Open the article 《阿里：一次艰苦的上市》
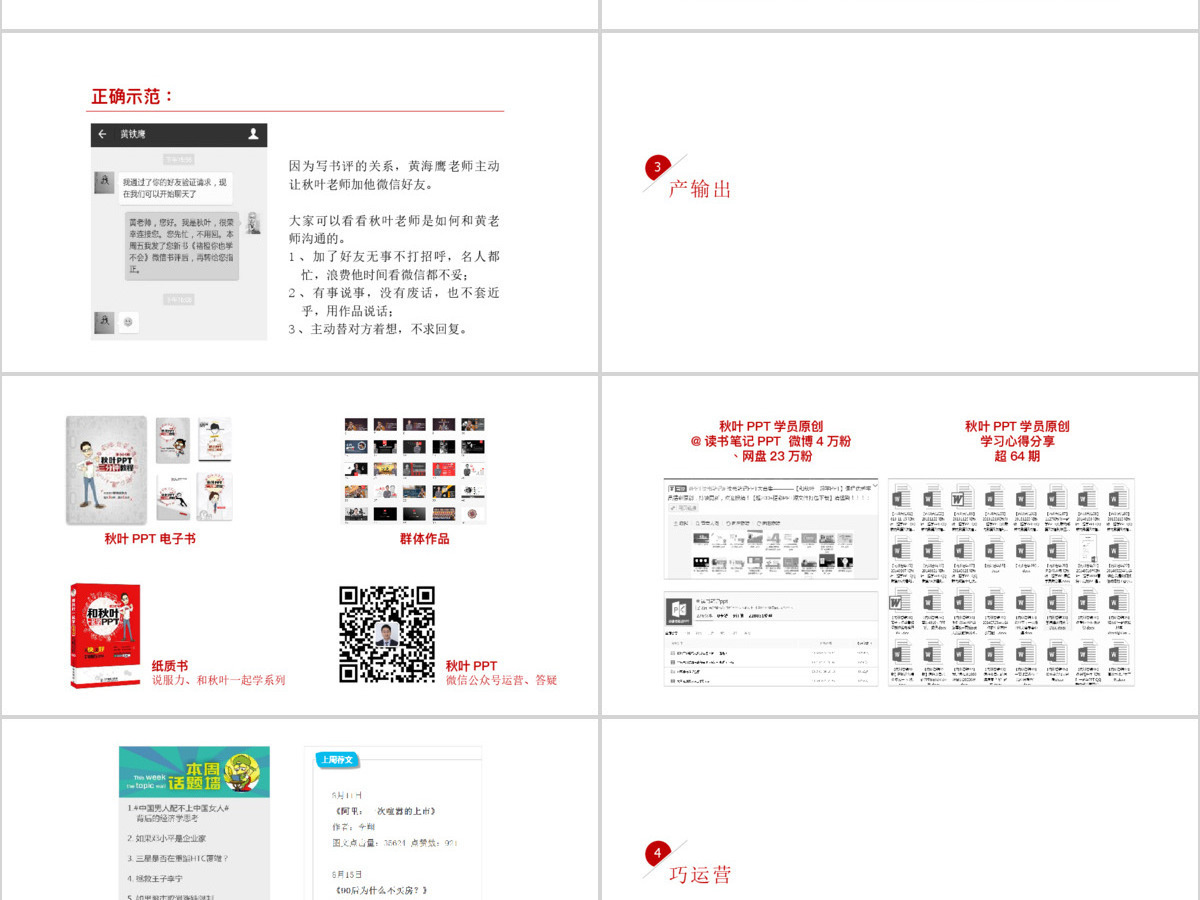 (x=384, y=811)
